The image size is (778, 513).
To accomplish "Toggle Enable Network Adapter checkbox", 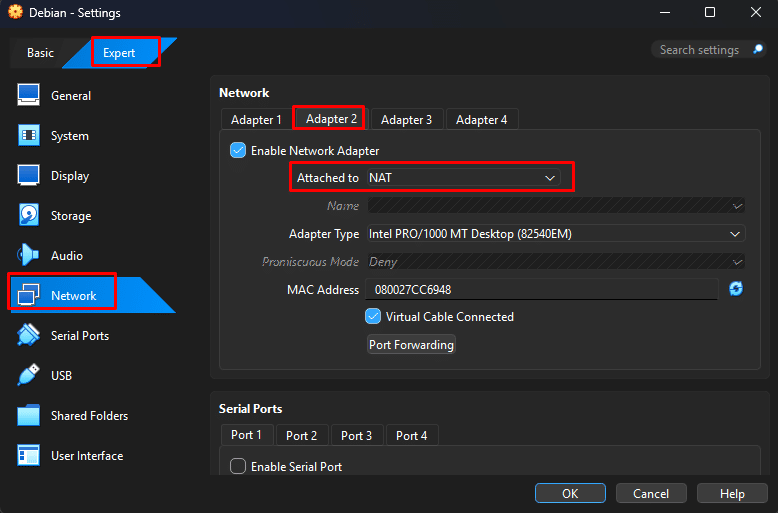I will pyautogui.click(x=238, y=150).
